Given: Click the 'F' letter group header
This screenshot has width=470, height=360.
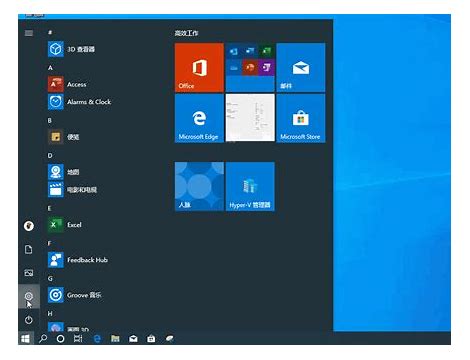Looking at the screenshot, I should pos(49,243).
